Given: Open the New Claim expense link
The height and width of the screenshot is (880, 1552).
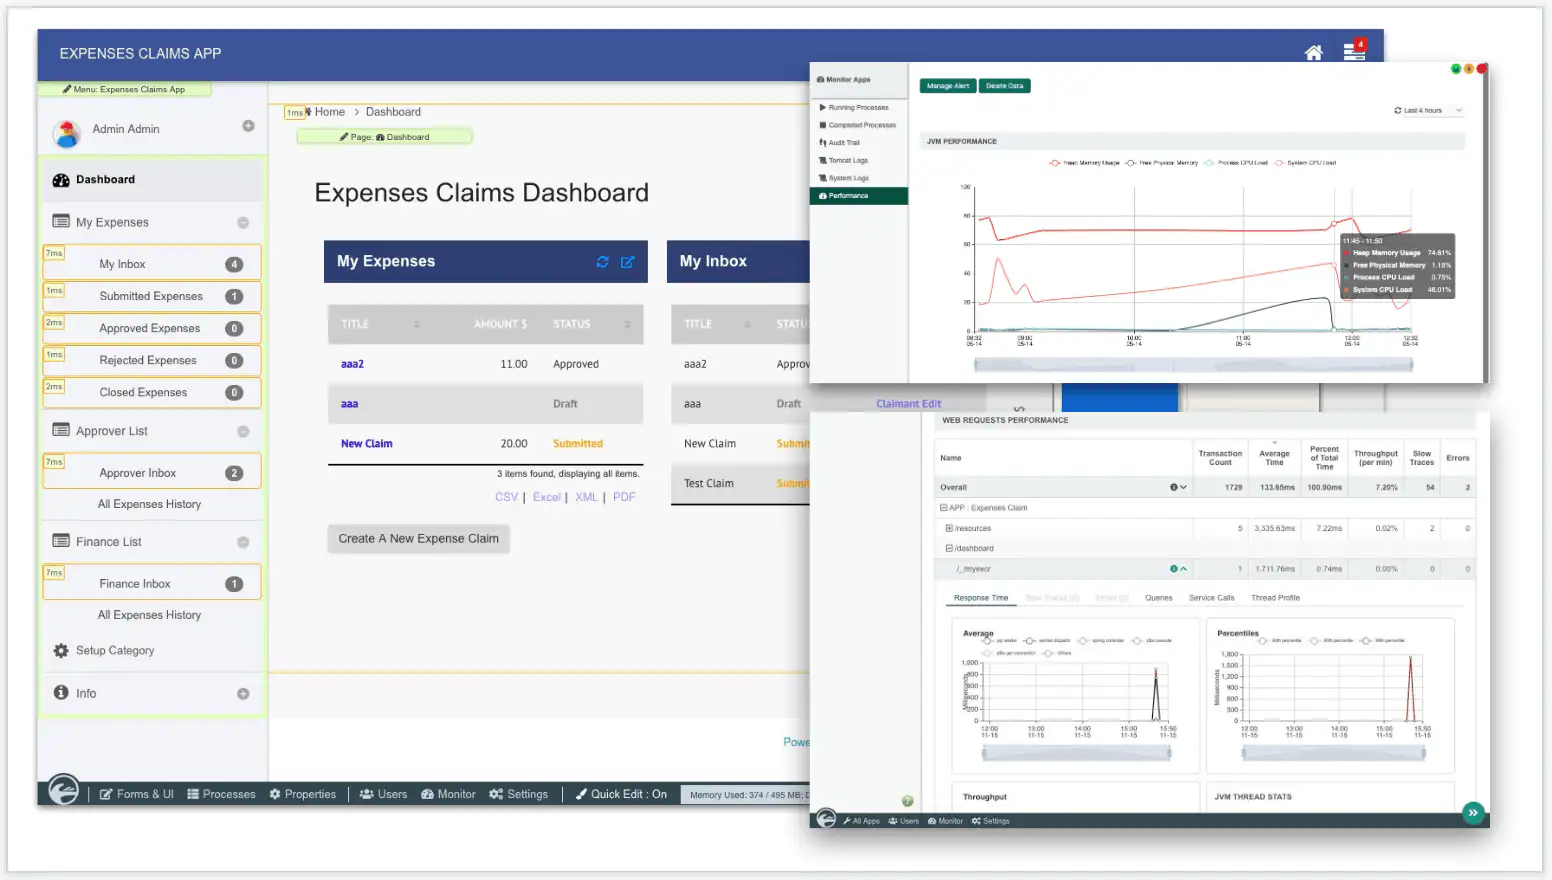Looking at the screenshot, I should 366,444.
